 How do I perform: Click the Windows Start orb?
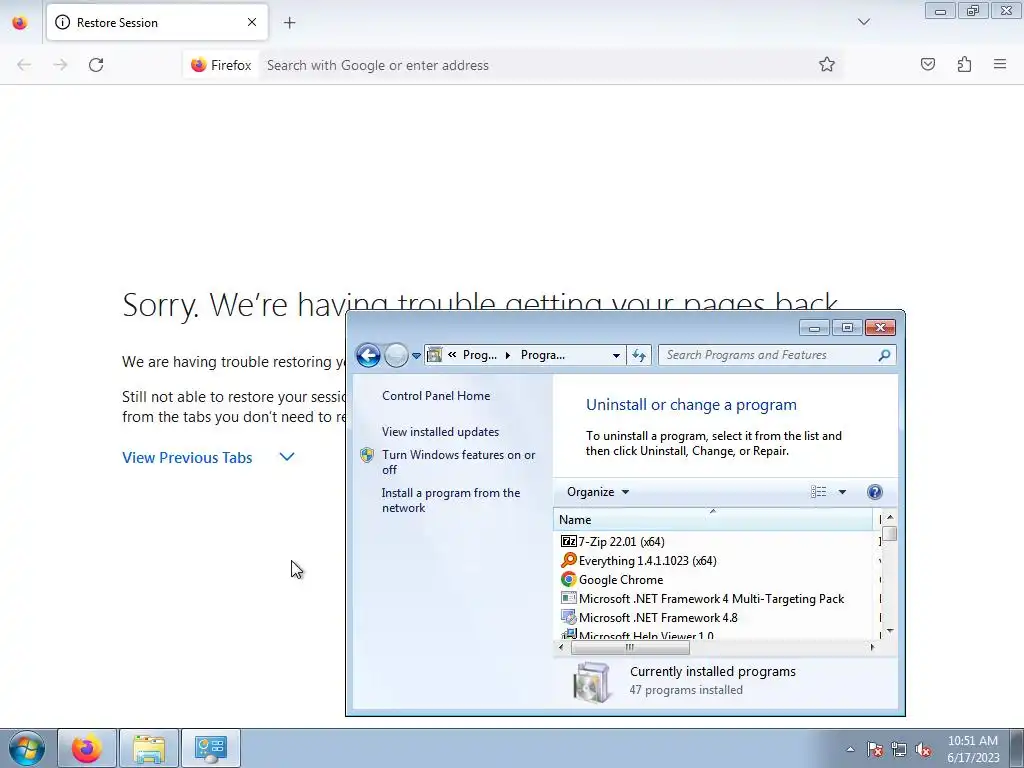(27, 748)
